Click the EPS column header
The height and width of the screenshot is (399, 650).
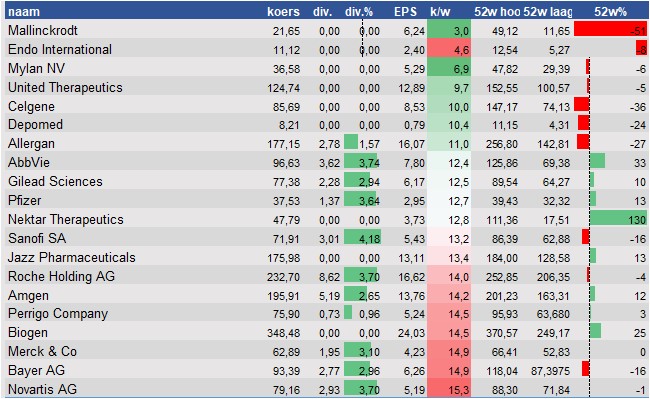coord(405,11)
